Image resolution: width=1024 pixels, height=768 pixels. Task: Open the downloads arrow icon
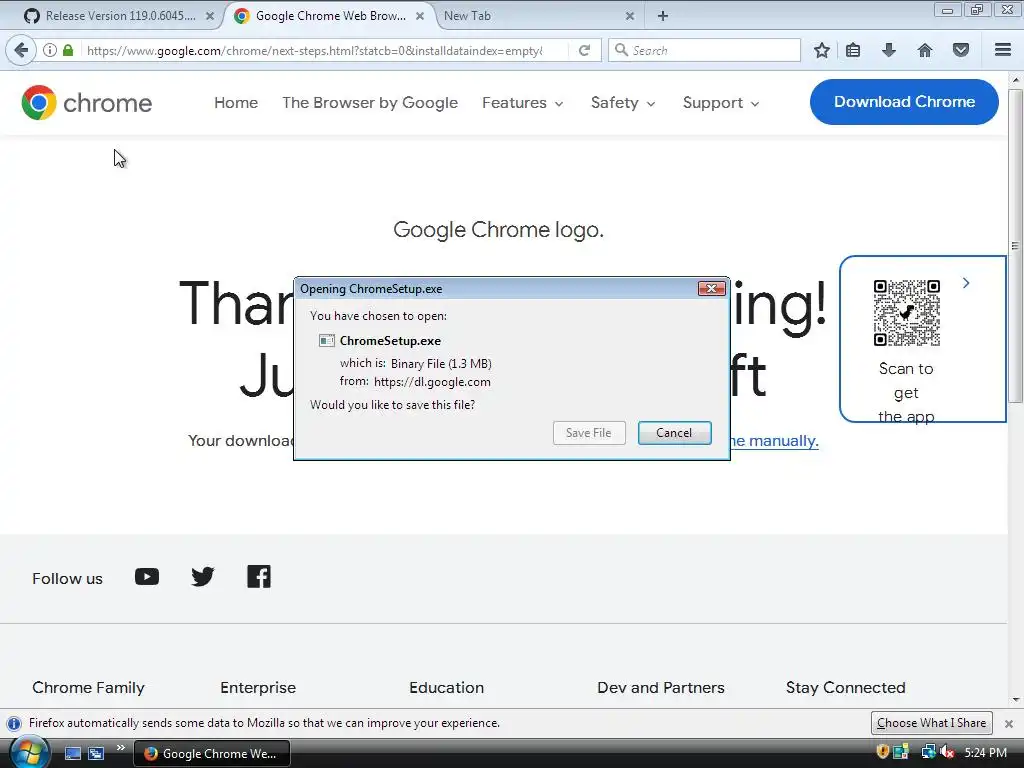[889, 50]
